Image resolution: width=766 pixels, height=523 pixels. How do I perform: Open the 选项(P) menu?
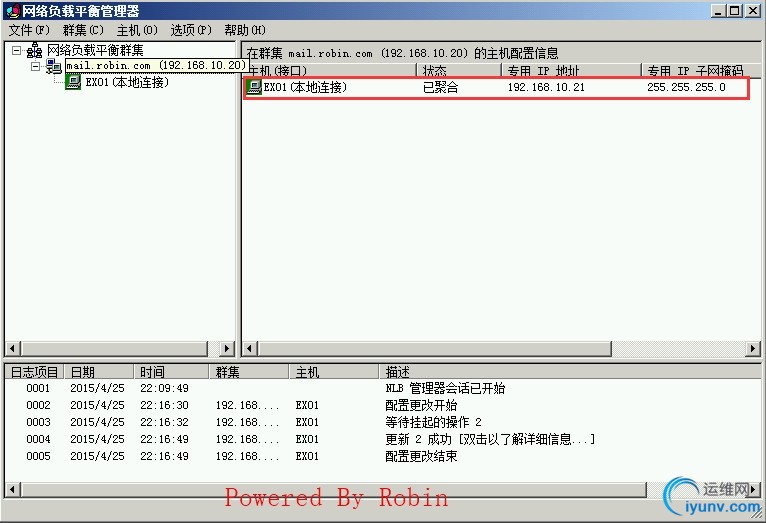coord(191,30)
